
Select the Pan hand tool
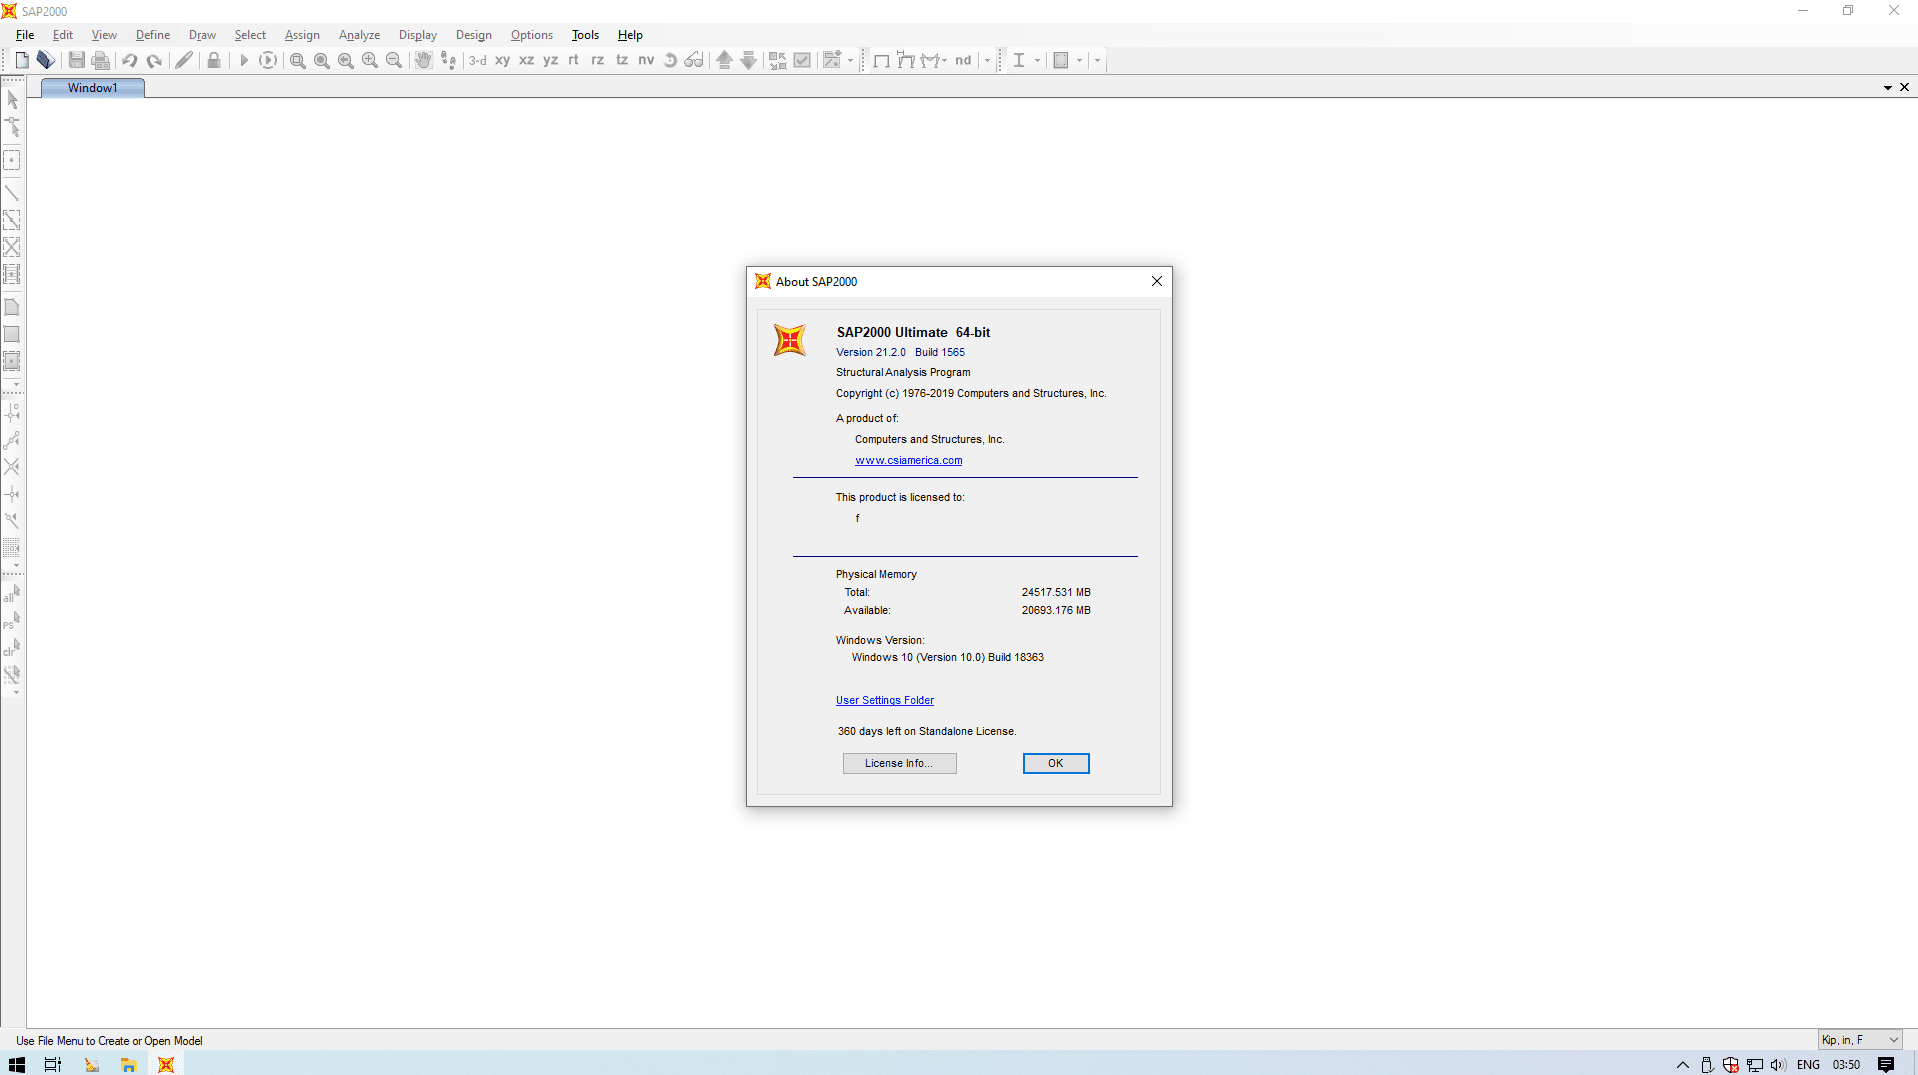423,60
